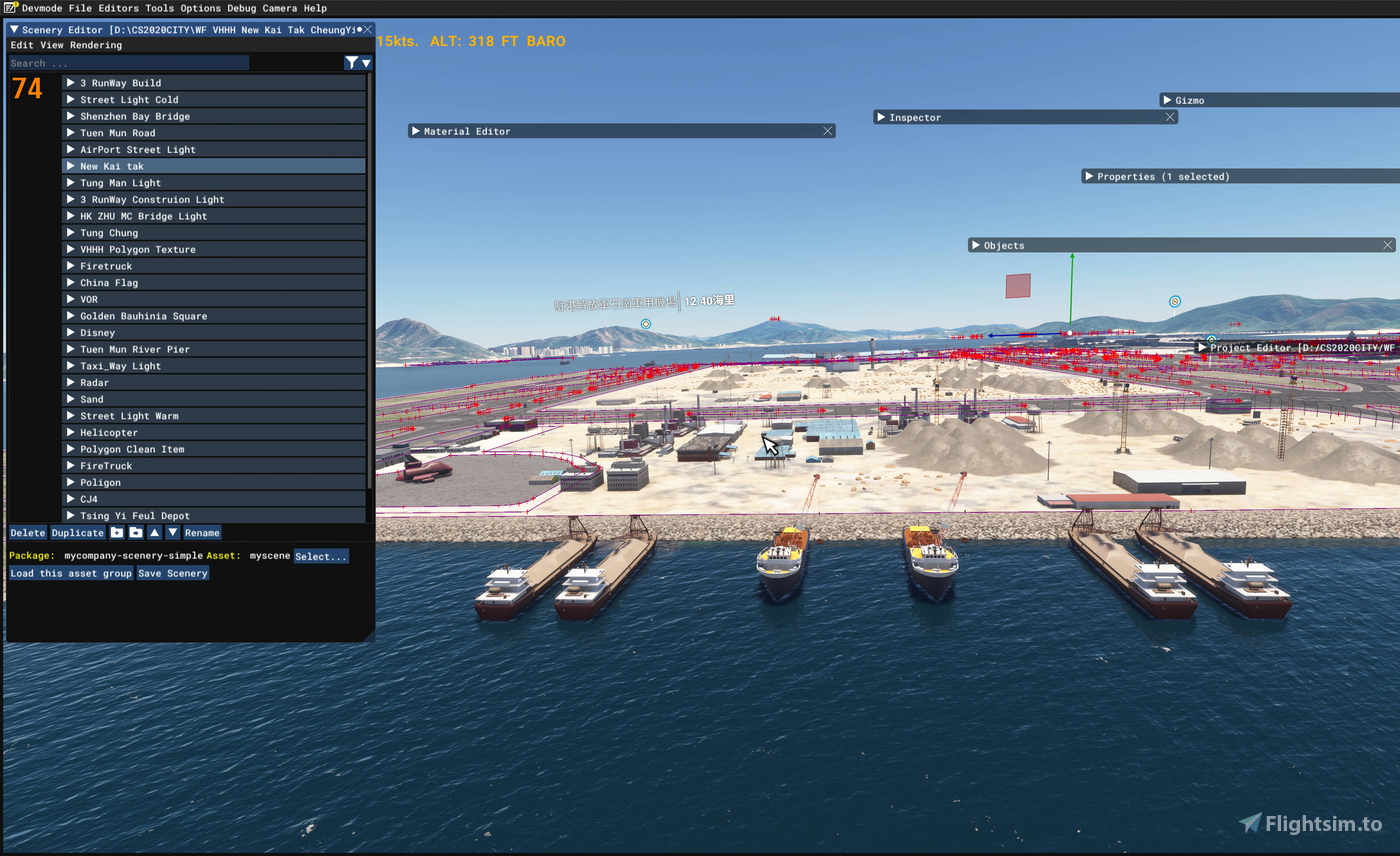Open the filter icon beside the search bar
This screenshot has width=1400, height=856.
(x=352, y=62)
